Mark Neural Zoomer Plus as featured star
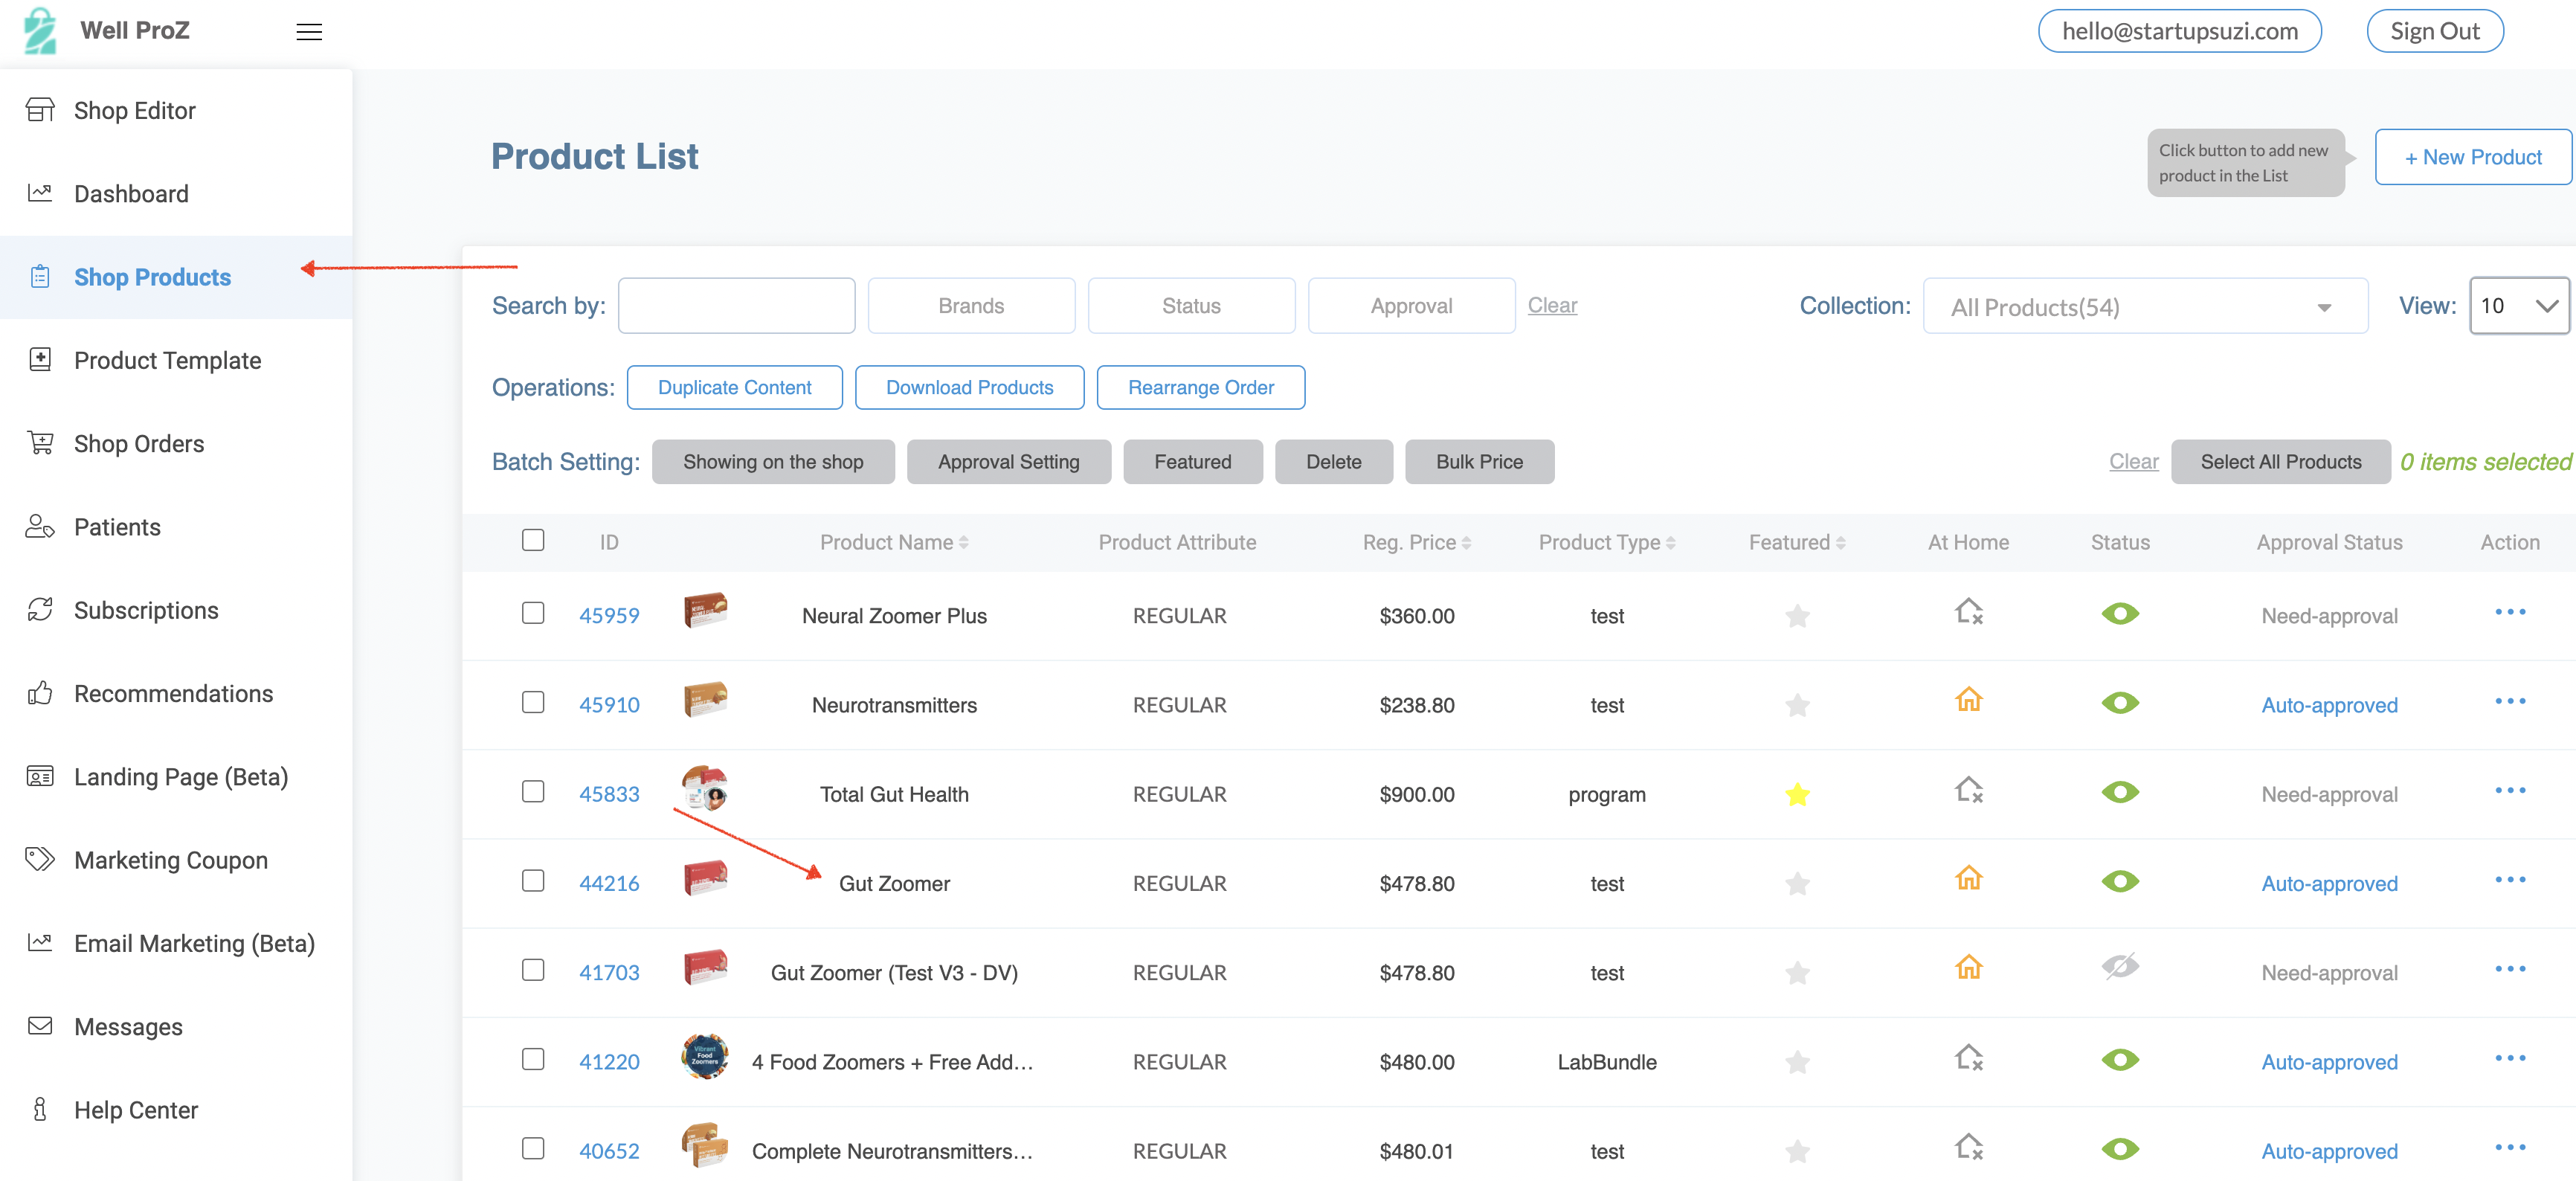The height and width of the screenshot is (1181, 2576). pos(1797,616)
